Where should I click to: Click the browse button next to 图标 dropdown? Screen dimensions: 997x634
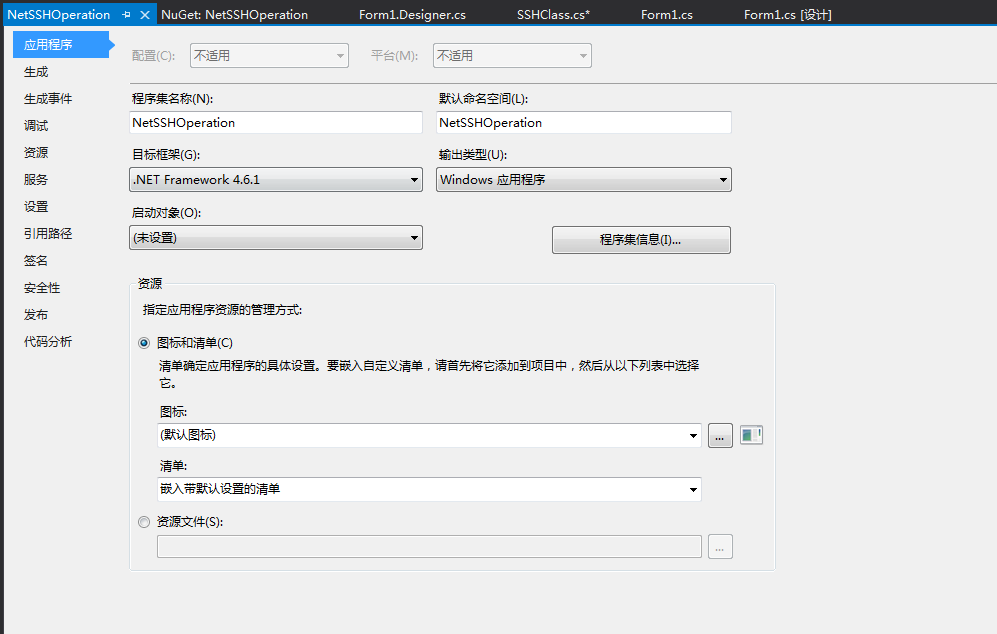[720, 435]
